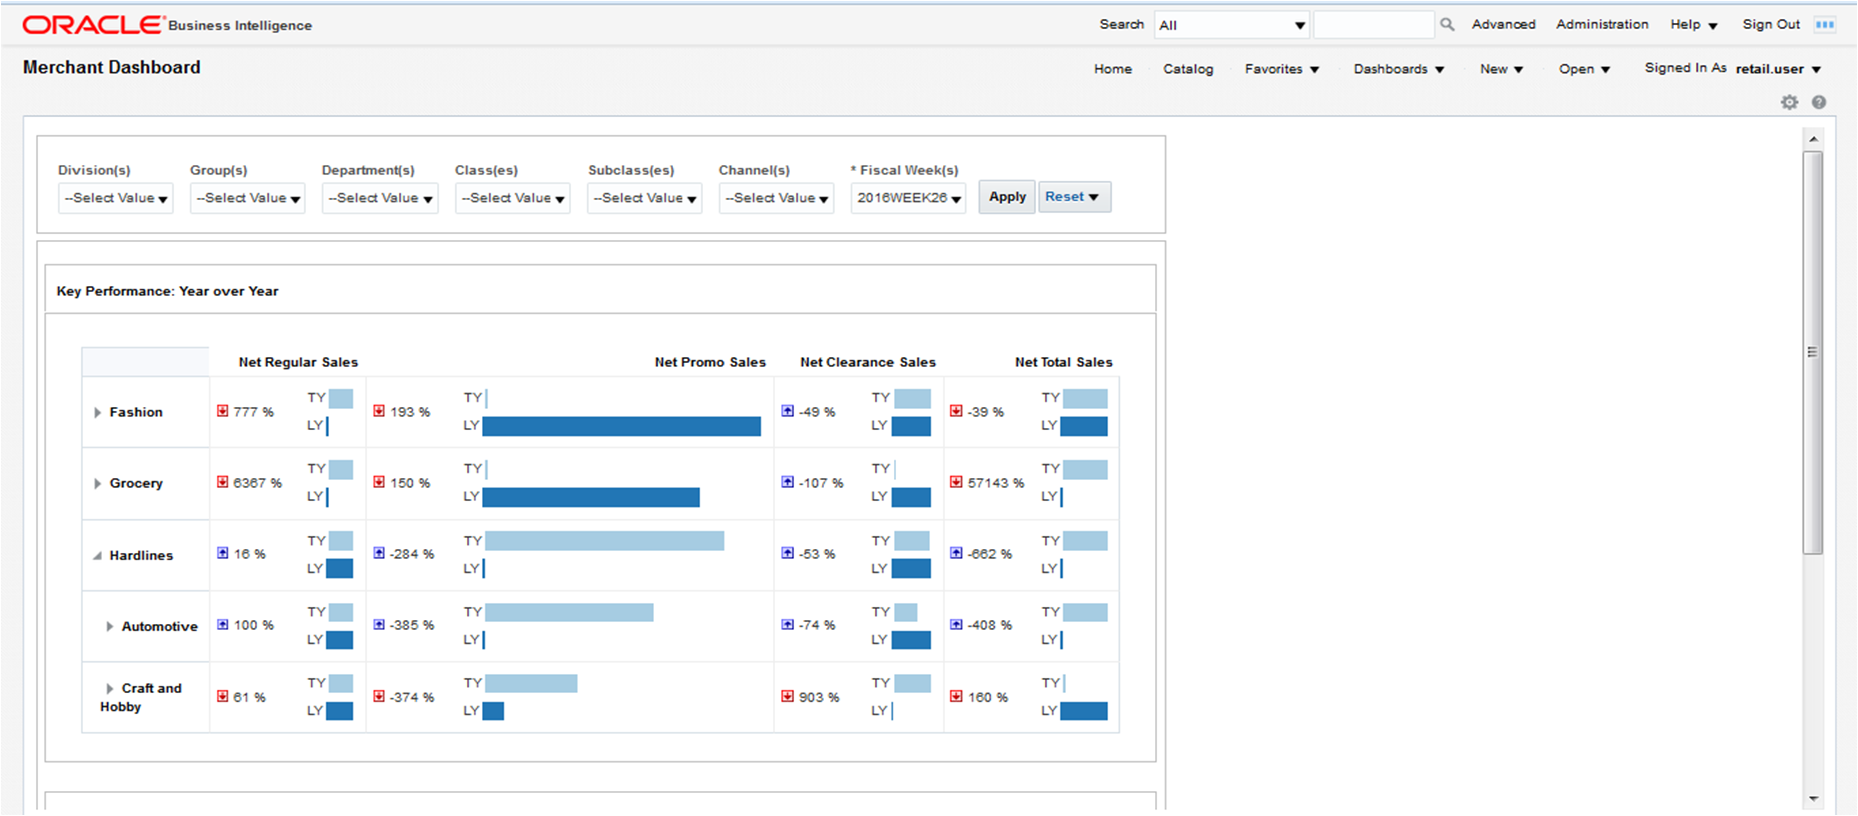Click the Grocery Net Promo Sales LY bar
This screenshot has width=1858, height=816.
[x=591, y=497]
